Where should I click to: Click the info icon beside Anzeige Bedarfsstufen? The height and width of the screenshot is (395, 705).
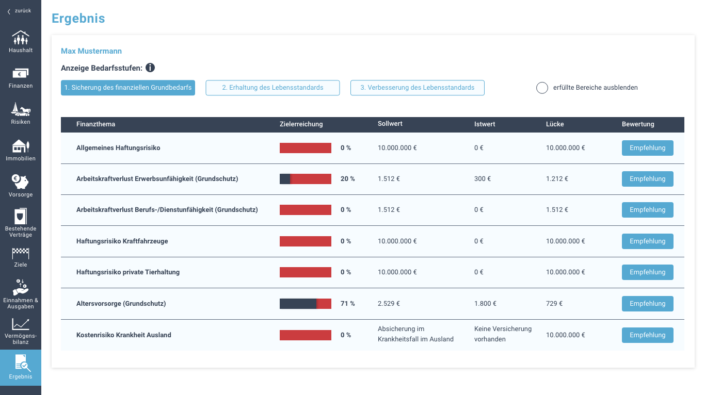tap(150, 68)
